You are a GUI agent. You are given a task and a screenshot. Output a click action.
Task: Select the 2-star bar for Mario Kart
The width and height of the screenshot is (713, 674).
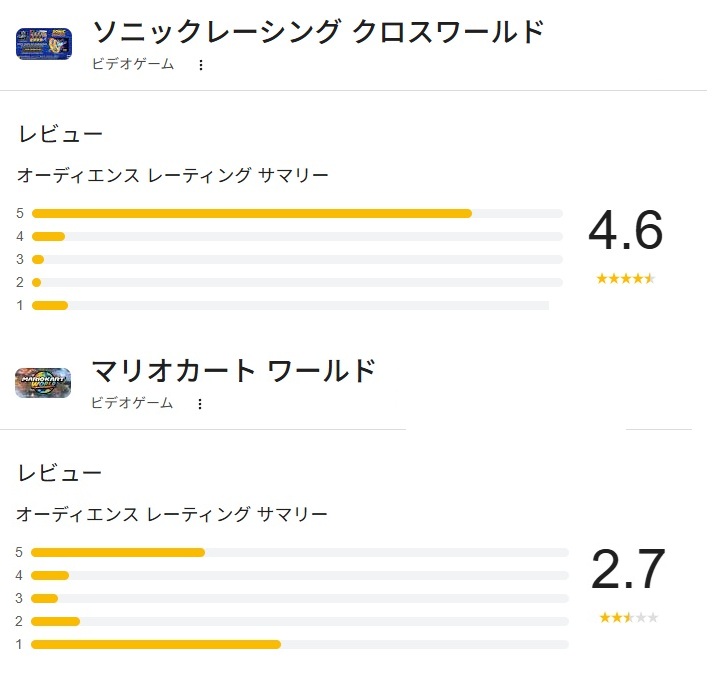coord(299,621)
